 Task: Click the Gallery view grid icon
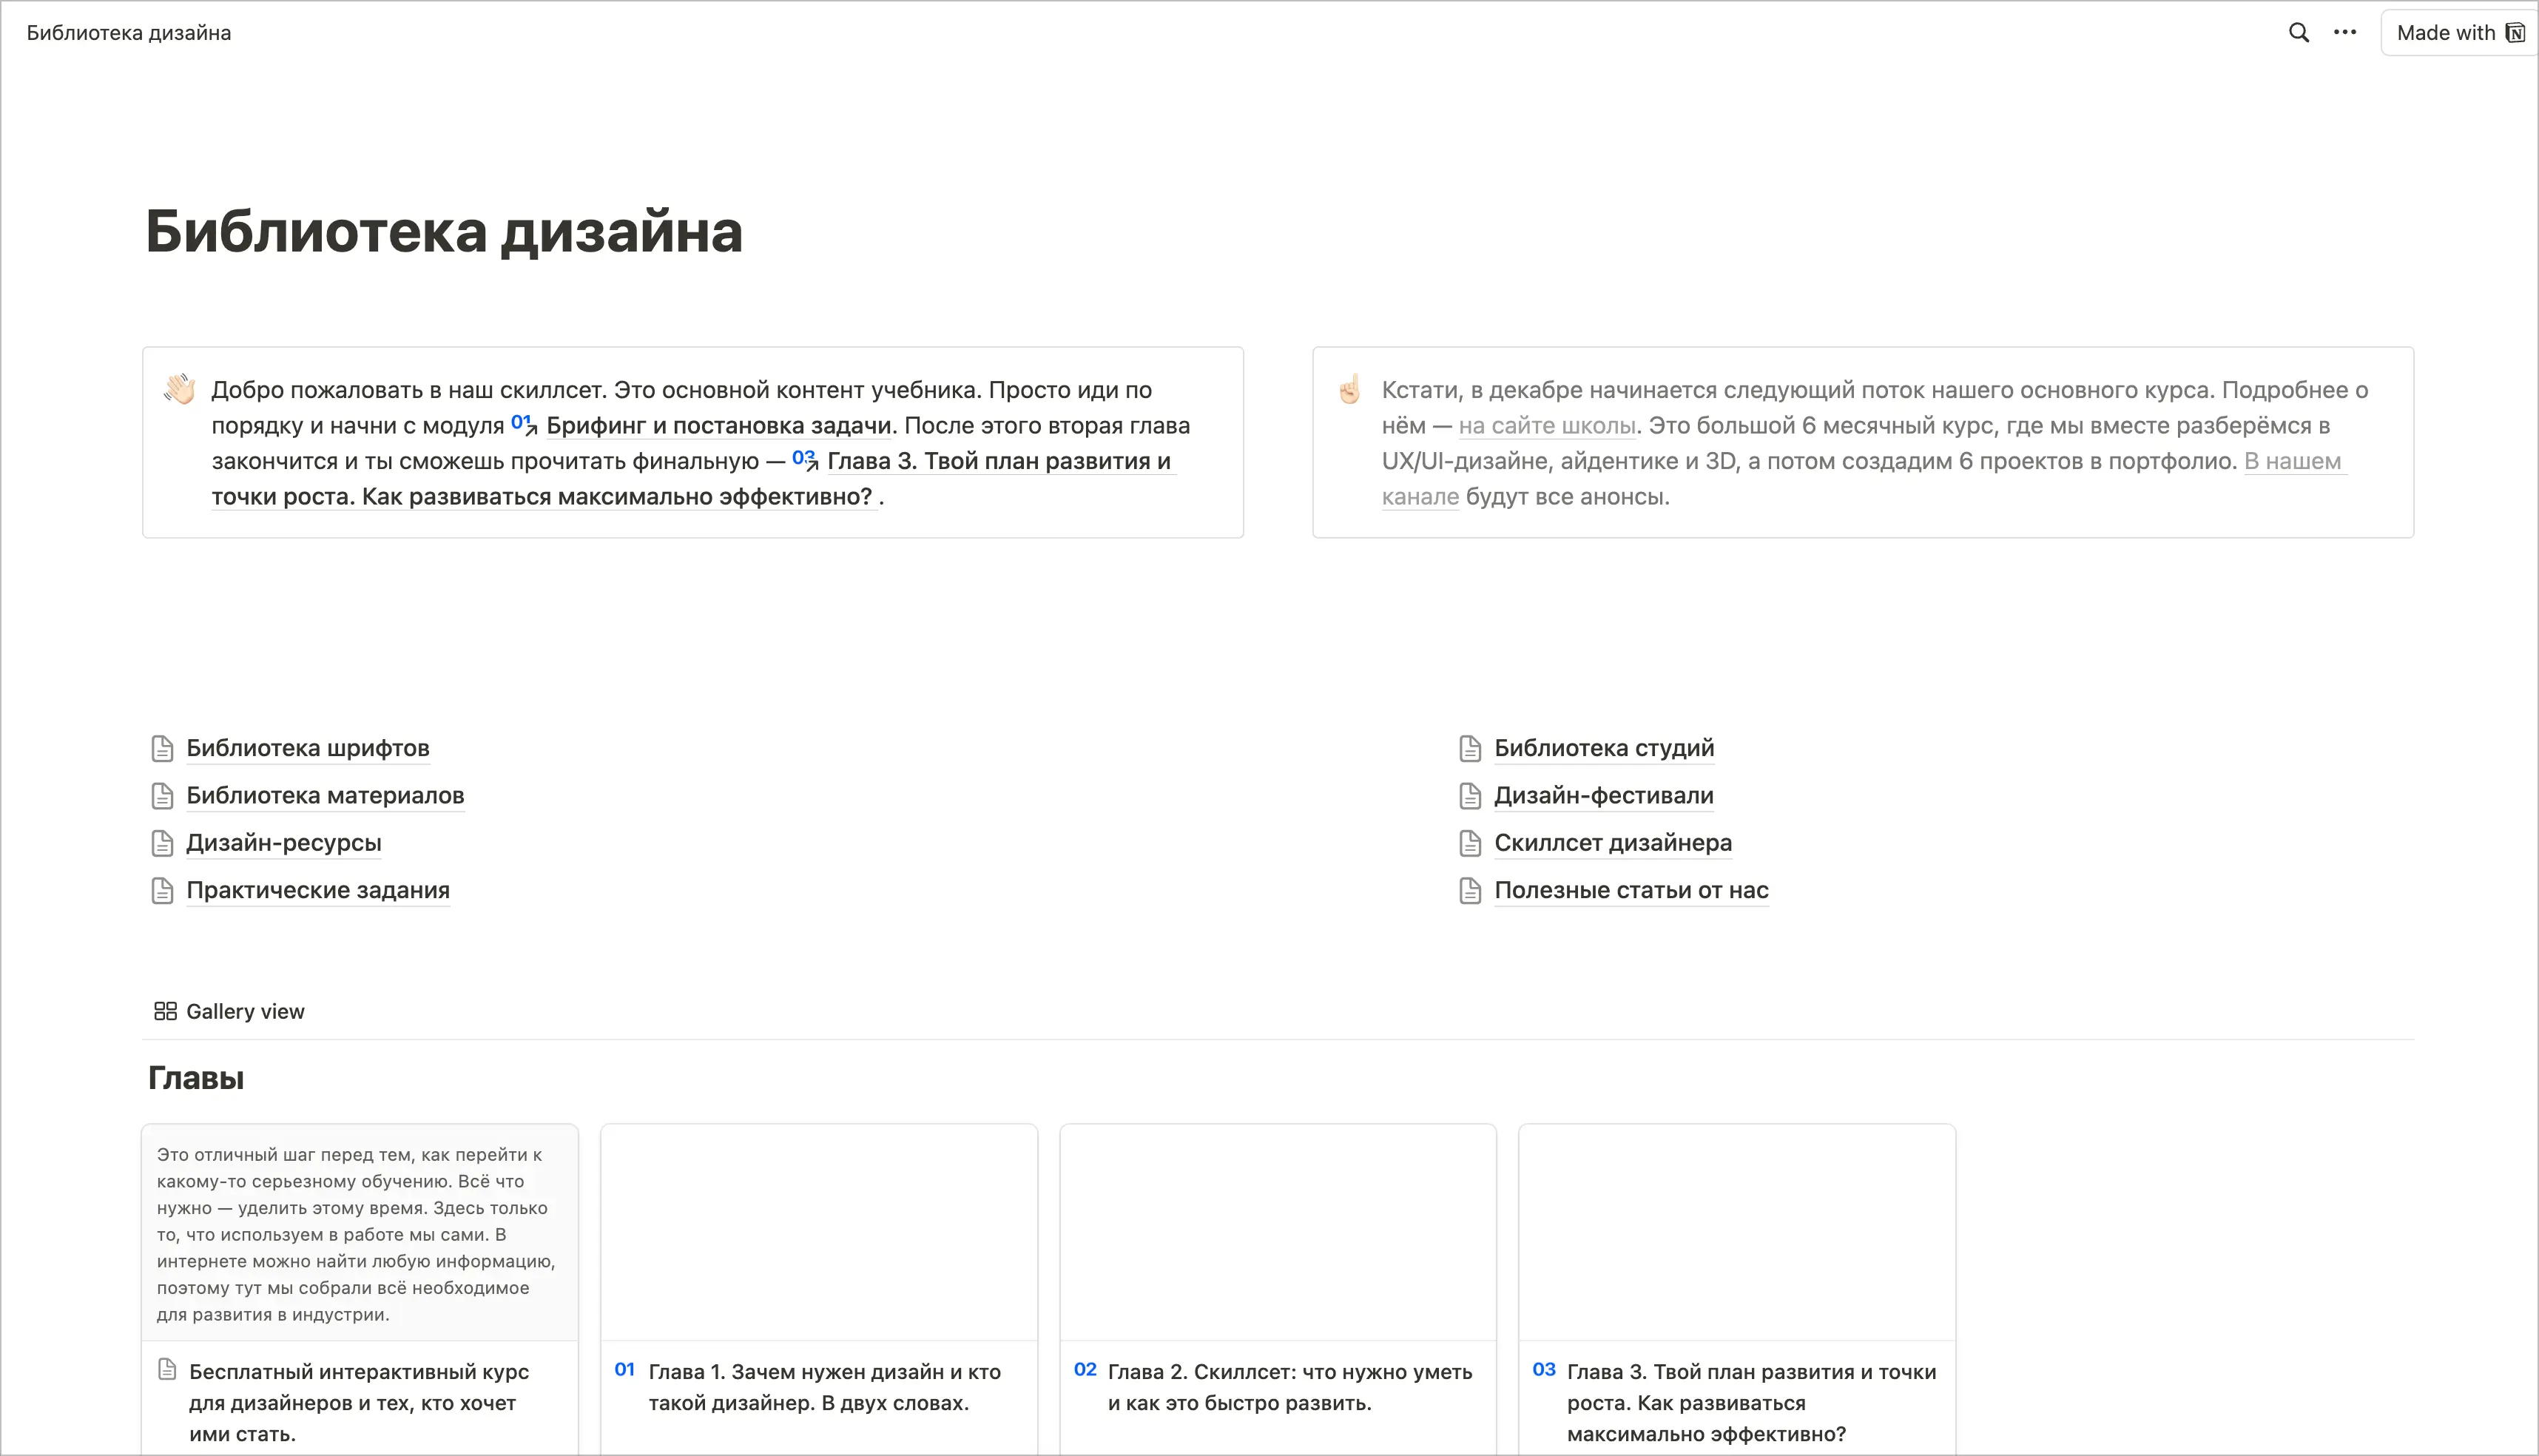[165, 1011]
